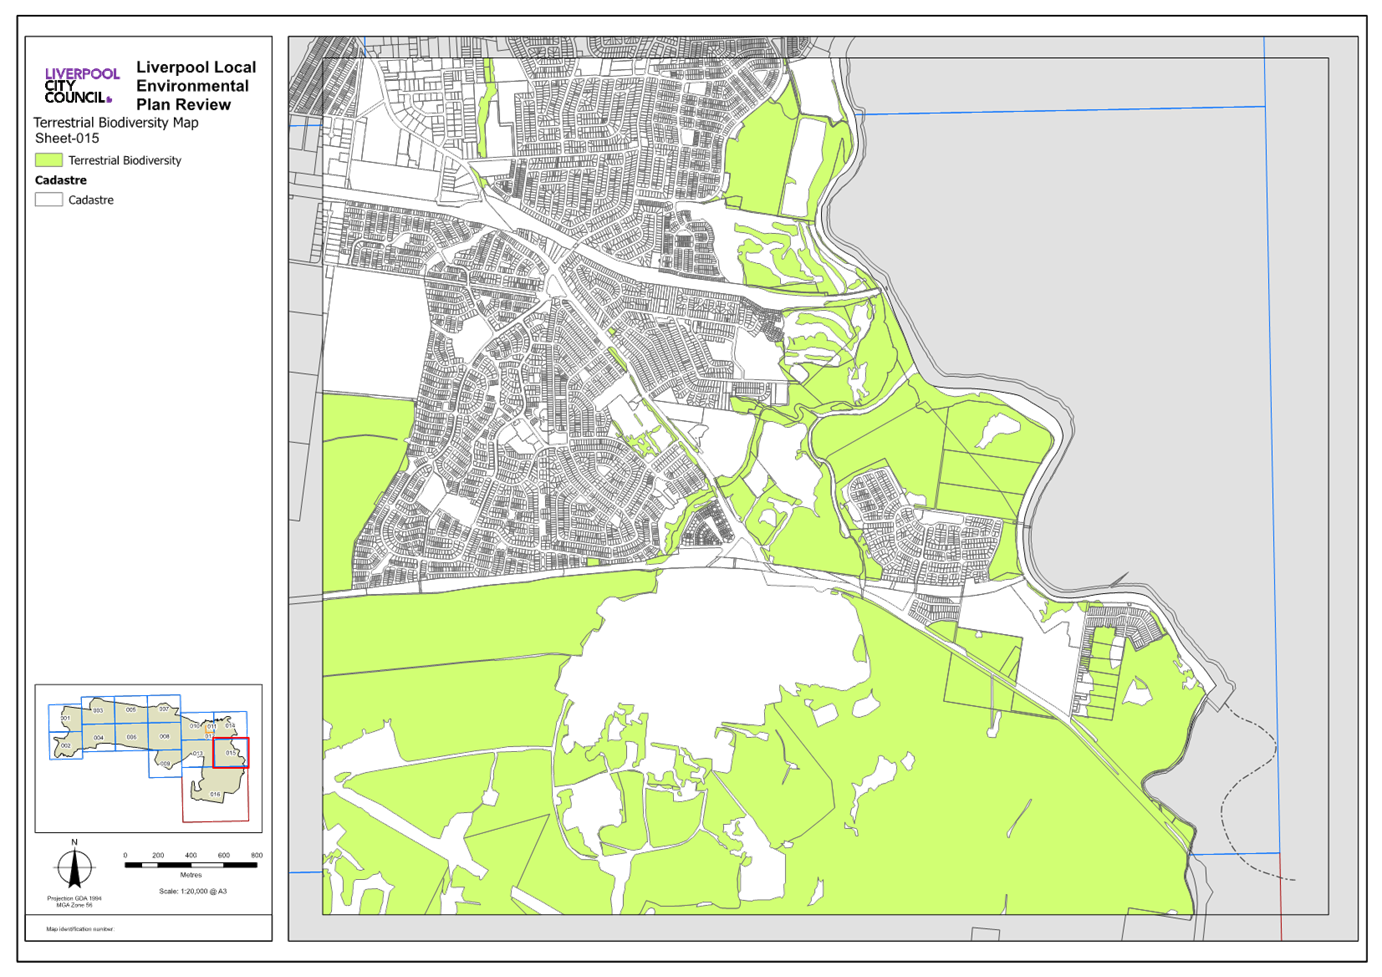Click the 'Map identification number' label
Screen dimensions: 1382x977
pyautogui.click(x=80, y=929)
